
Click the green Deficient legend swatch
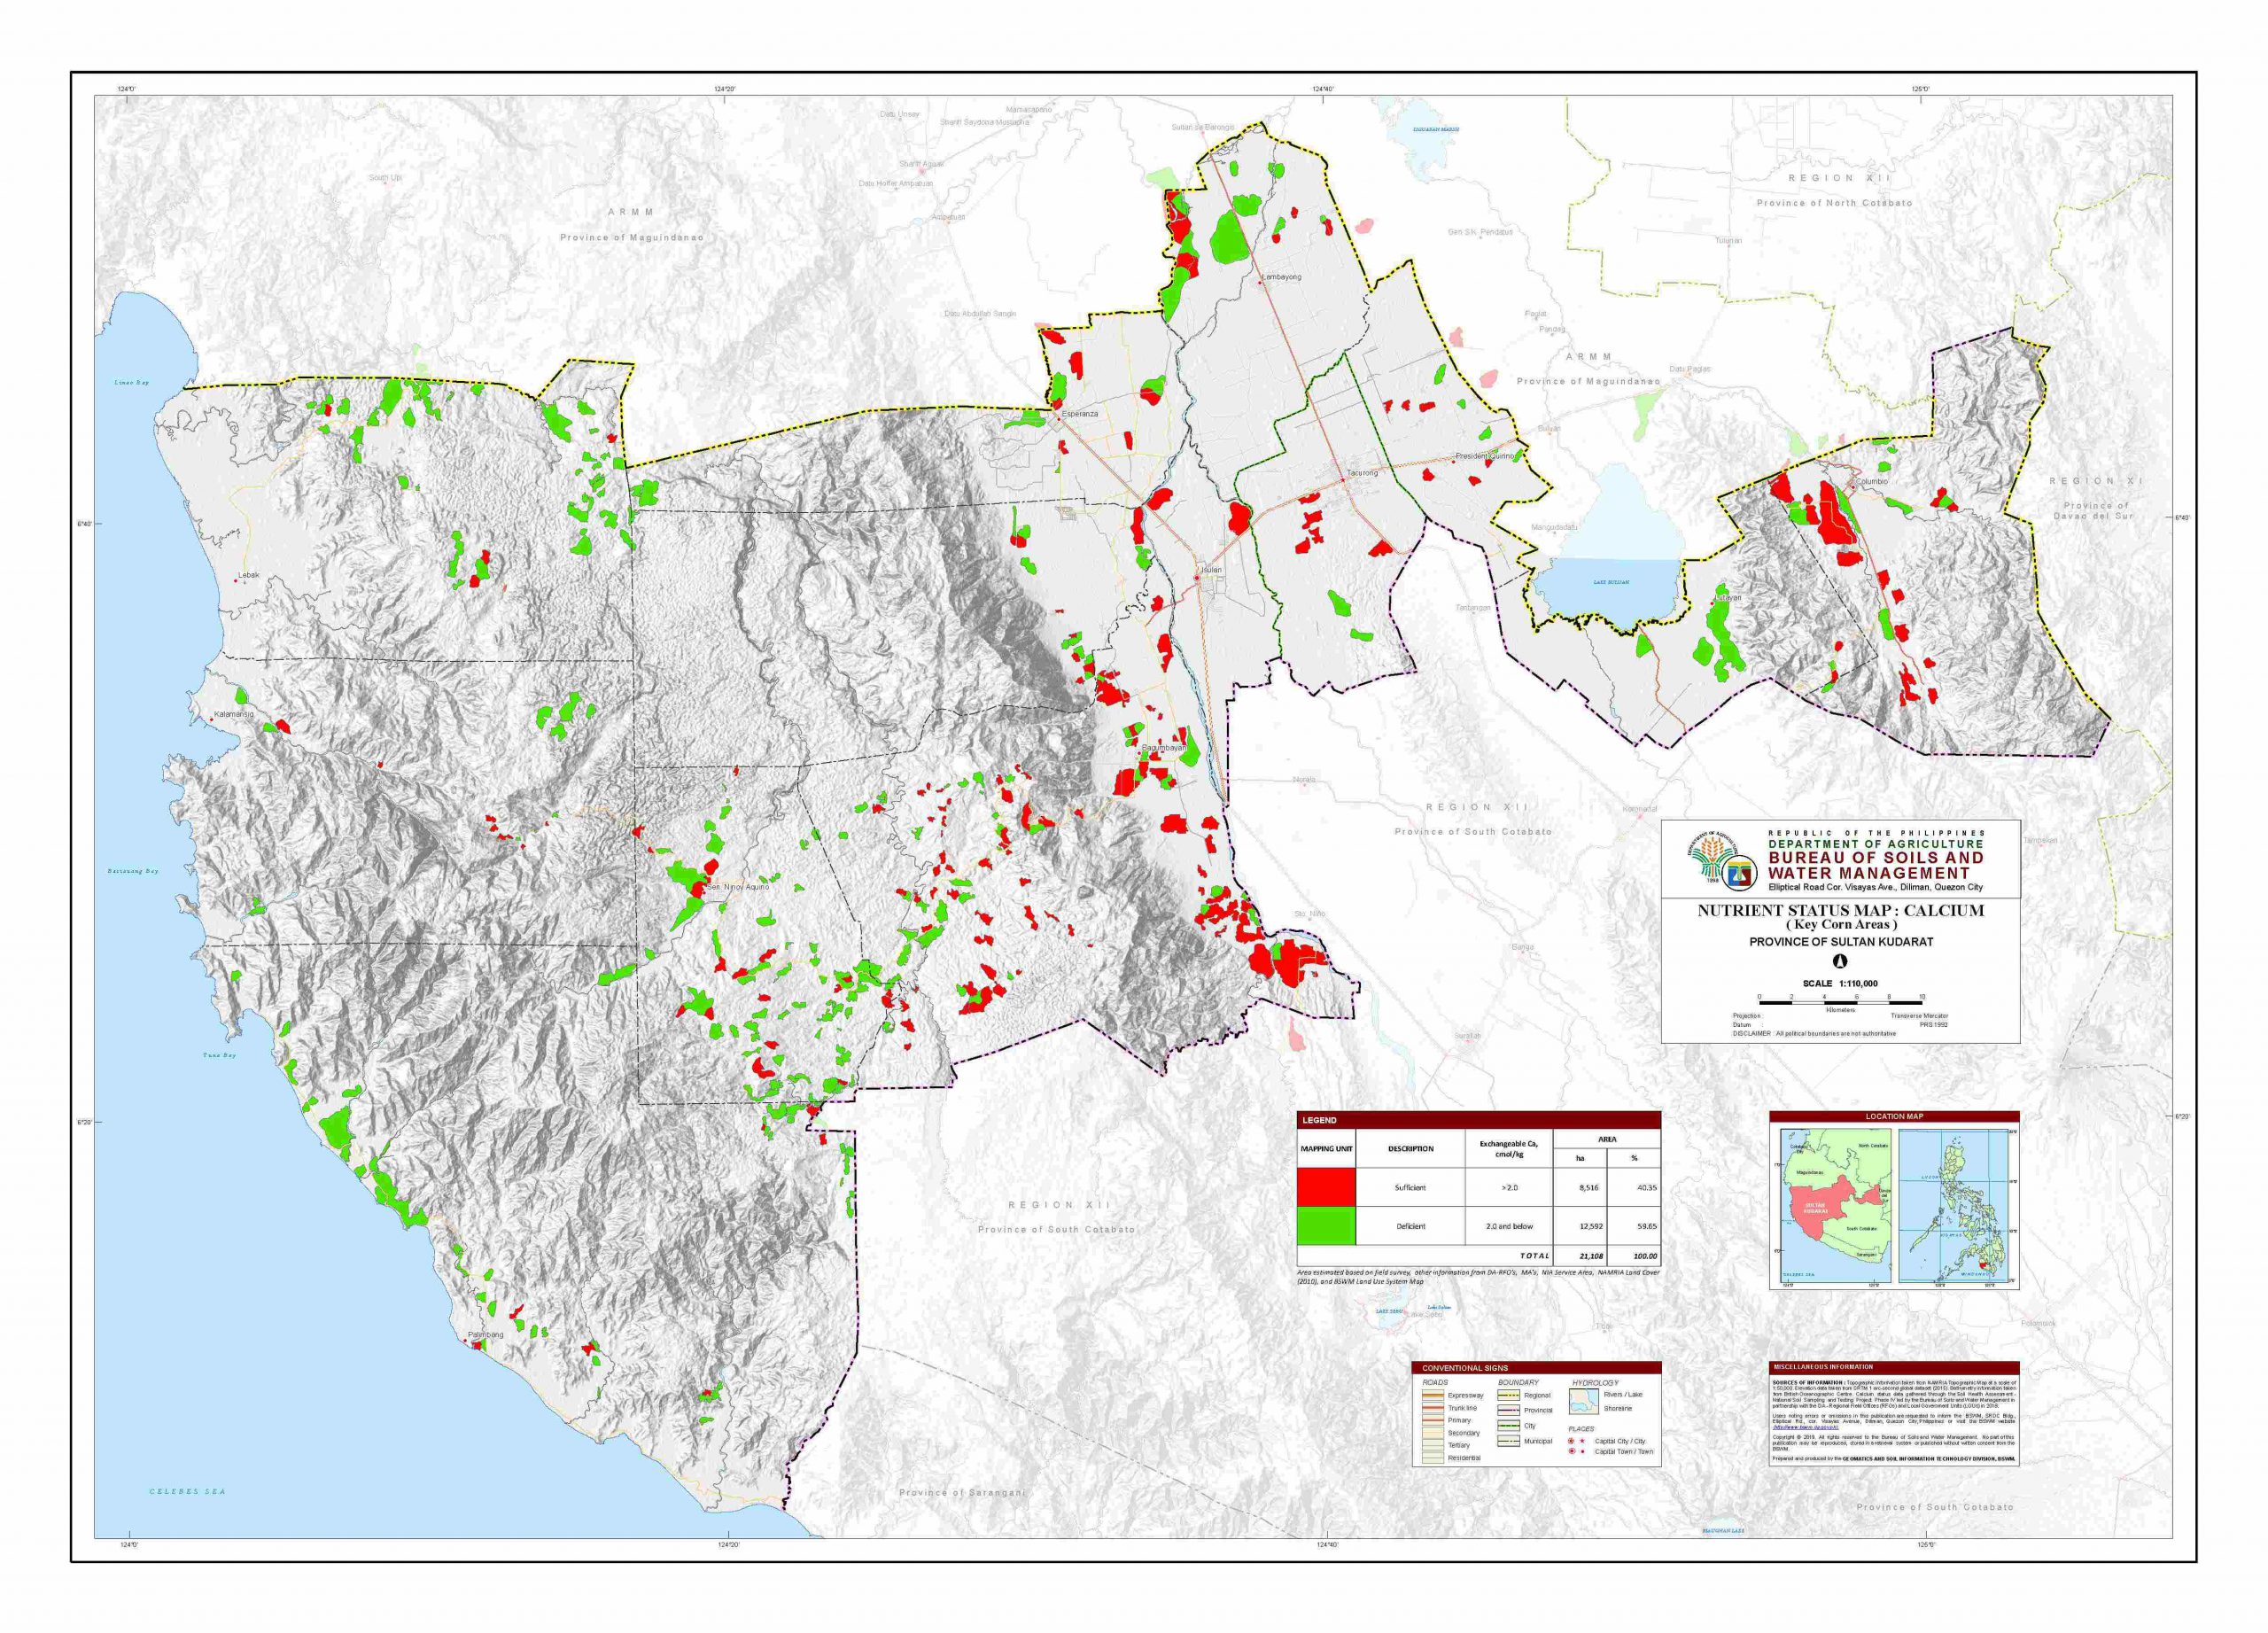(1327, 1226)
